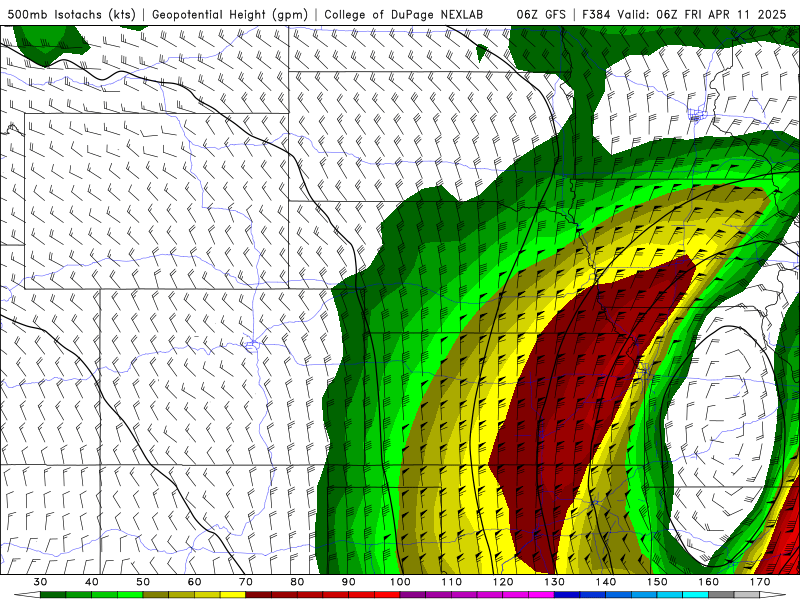Viewport: 800px width, 600px height.
Task: Click the 'Geopotential Height (gpm)' header text
Action: 230,15
